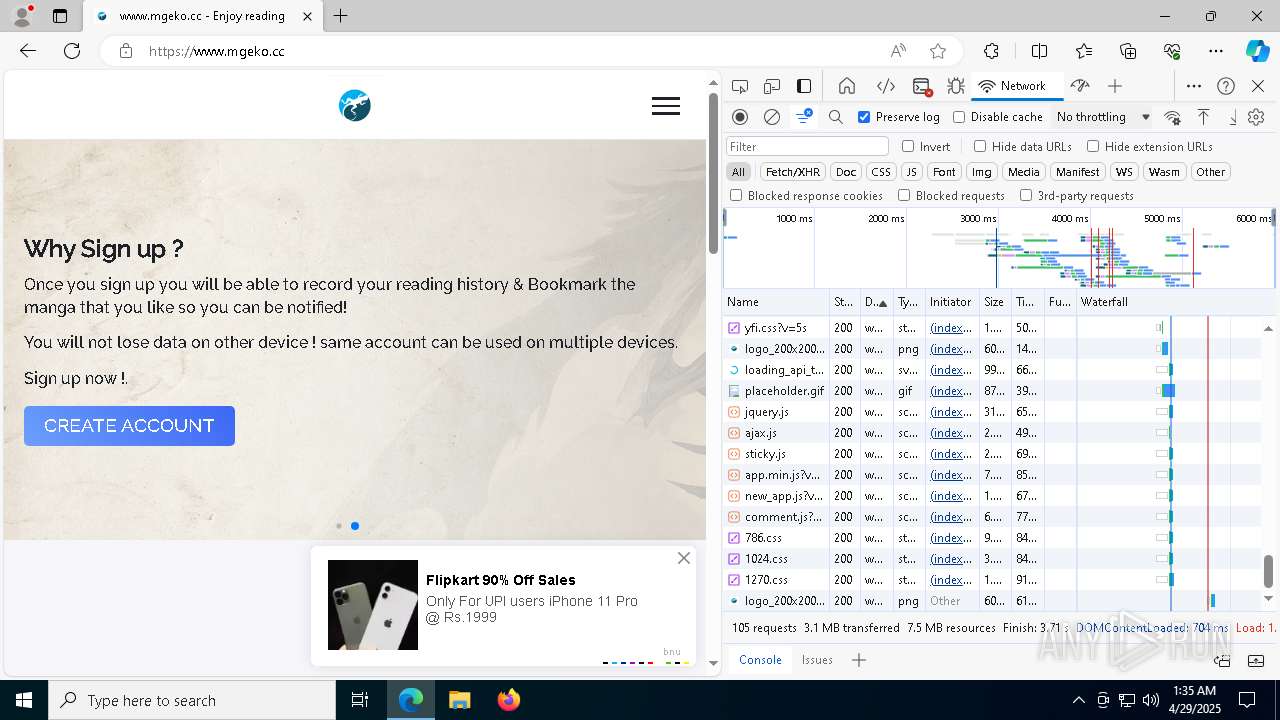Select second carousel dot indicator
This screenshot has height=720, width=1280.
click(x=355, y=526)
